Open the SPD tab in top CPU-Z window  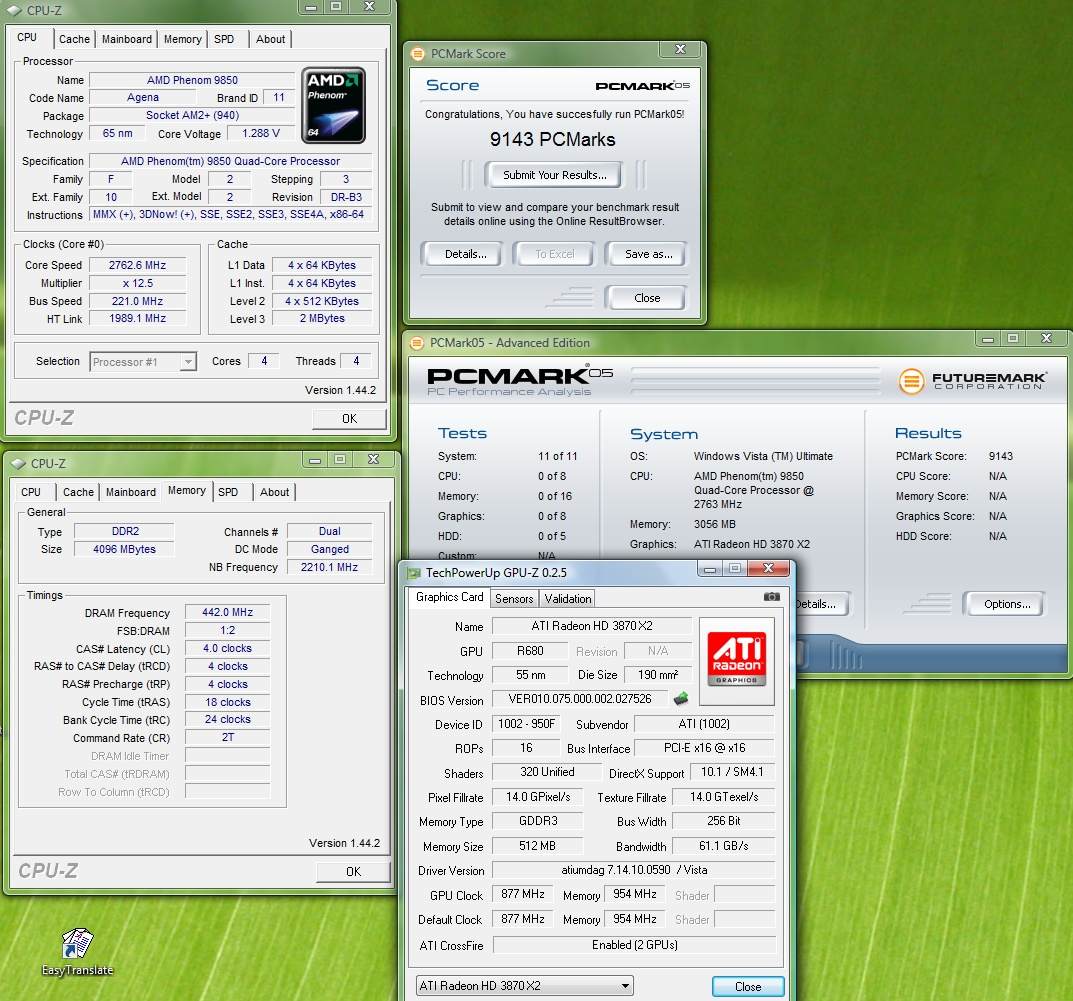click(x=224, y=39)
